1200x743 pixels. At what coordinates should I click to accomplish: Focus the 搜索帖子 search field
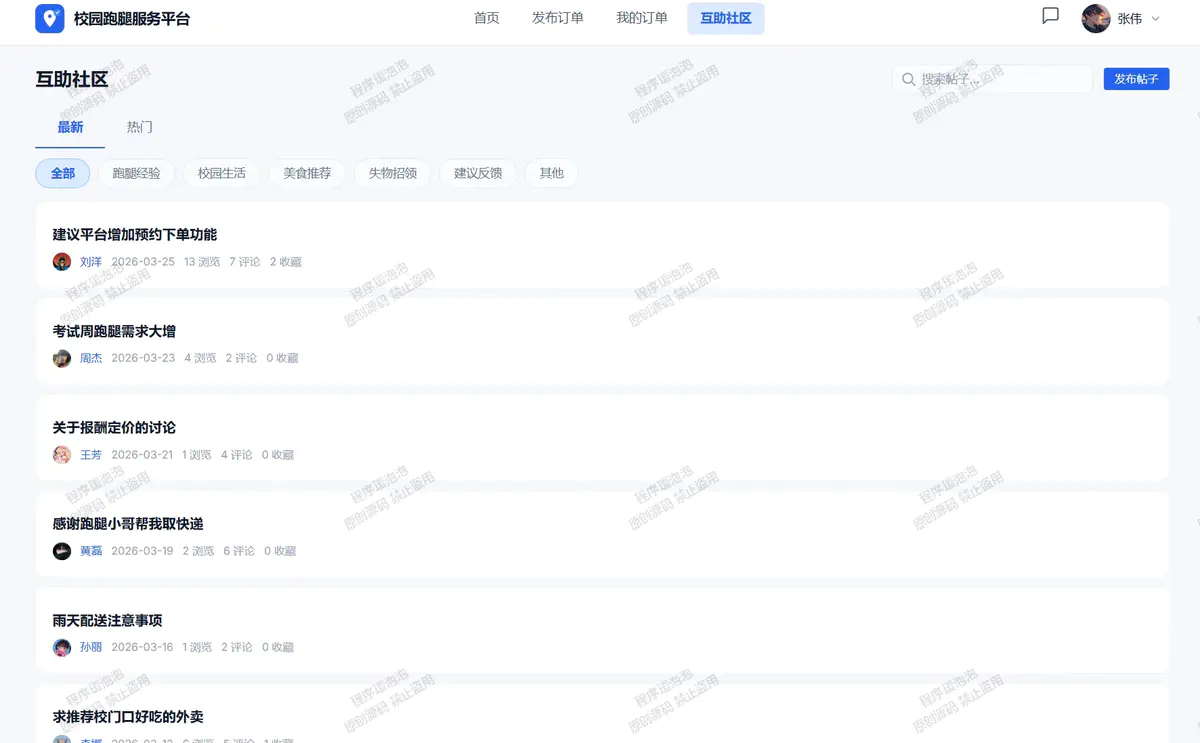(x=993, y=79)
